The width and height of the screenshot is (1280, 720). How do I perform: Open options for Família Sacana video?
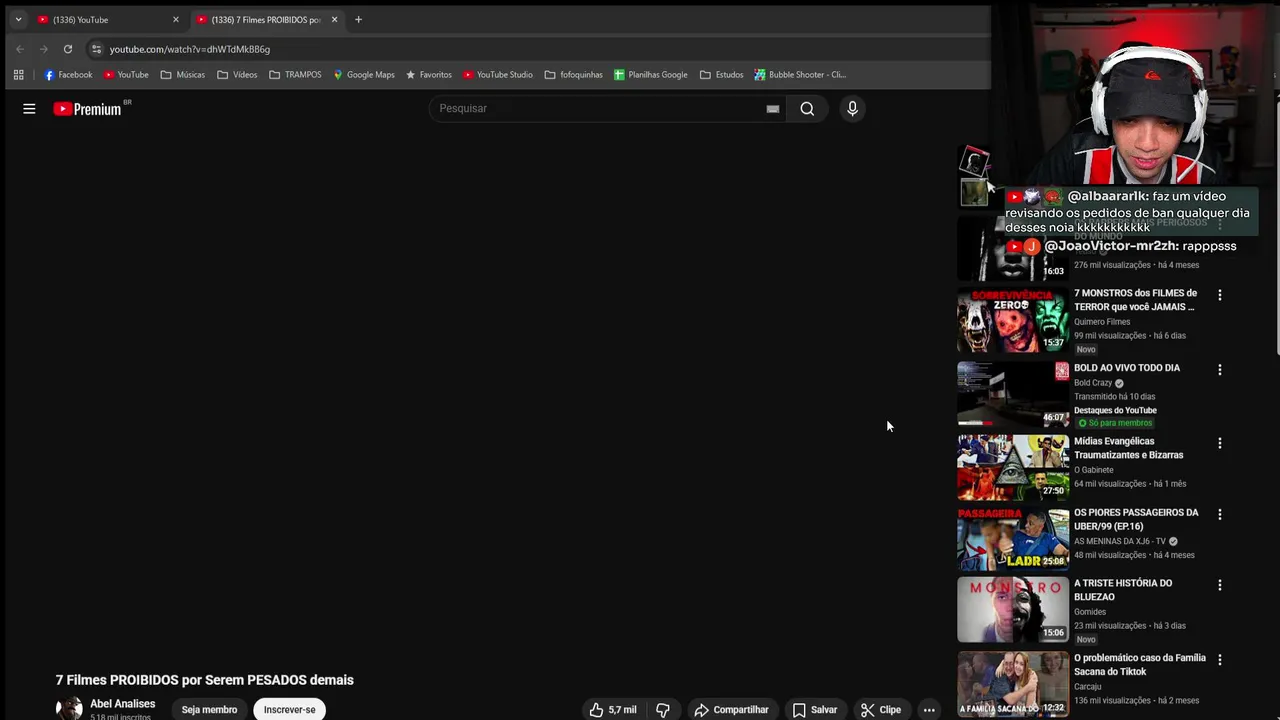tap(1219, 660)
